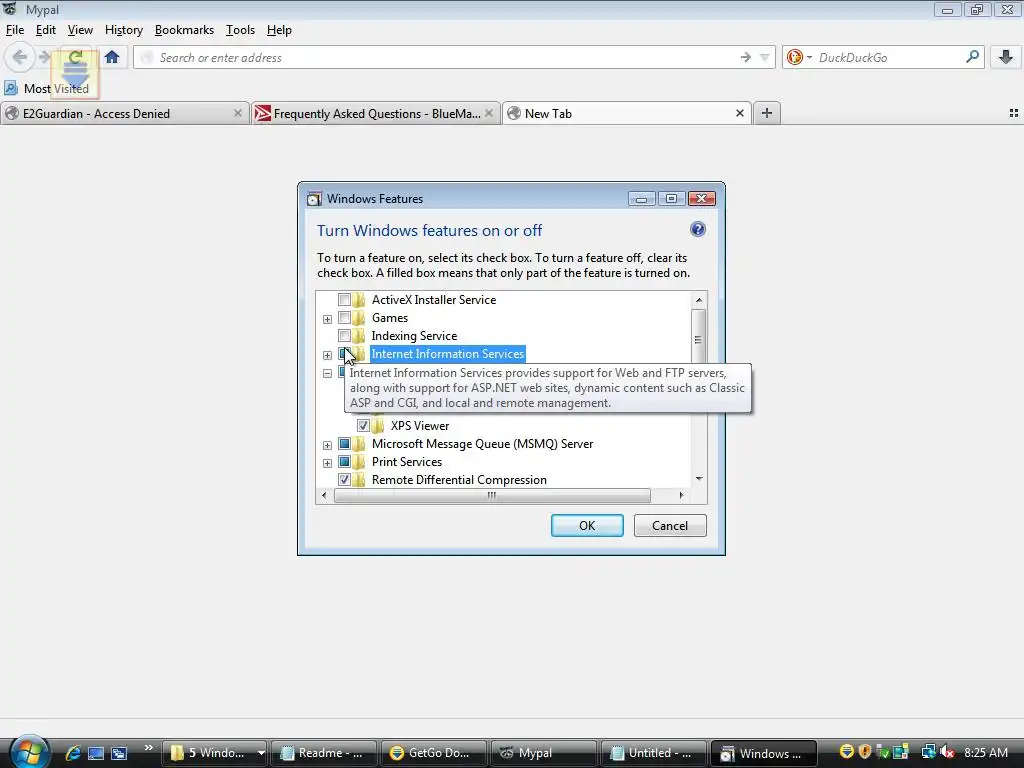Uncheck the XPS Viewer checkbox

pyautogui.click(x=363, y=426)
